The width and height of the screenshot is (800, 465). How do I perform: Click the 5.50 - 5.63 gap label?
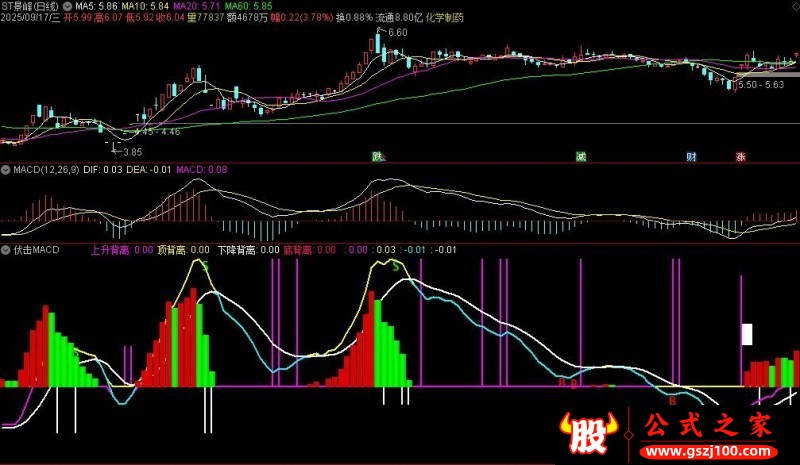pyautogui.click(x=761, y=85)
